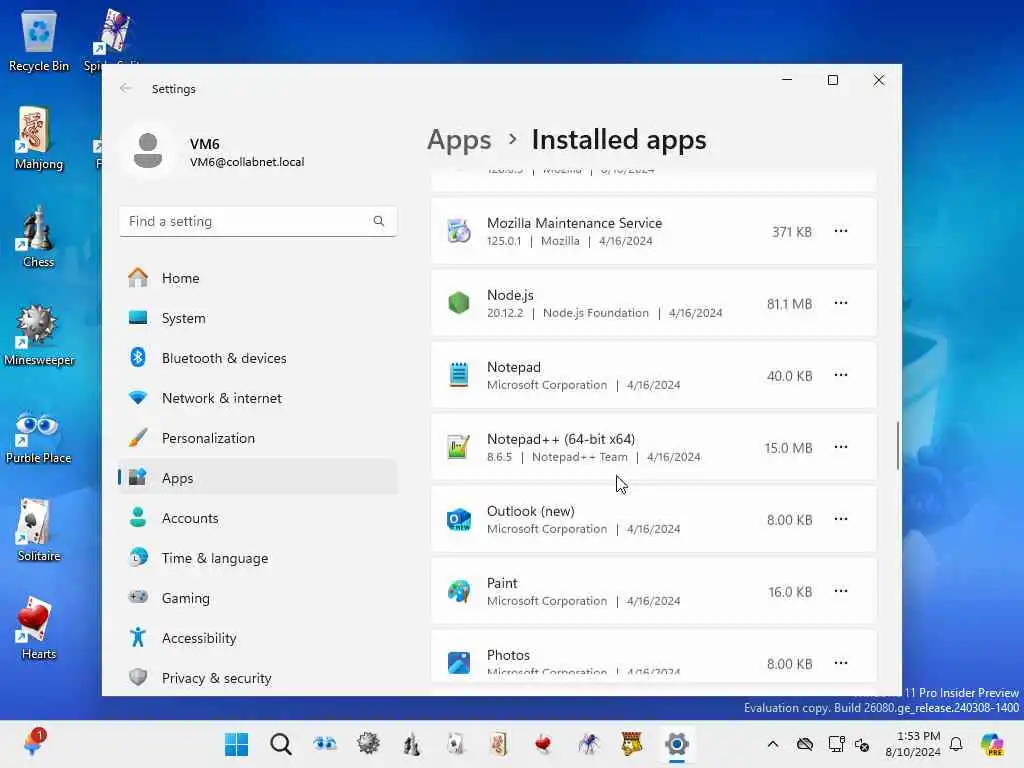Image resolution: width=1024 pixels, height=768 pixels.
Task: Click the Node.js green hexagon icon
Action: (458, 303)
